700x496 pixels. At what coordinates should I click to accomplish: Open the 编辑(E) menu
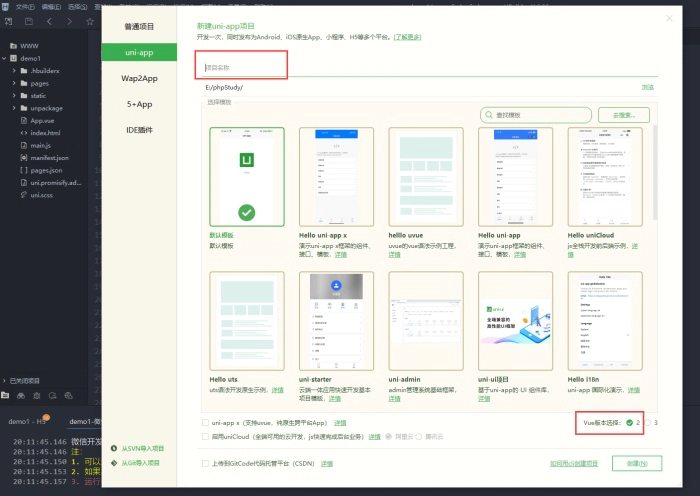point(51,7)
